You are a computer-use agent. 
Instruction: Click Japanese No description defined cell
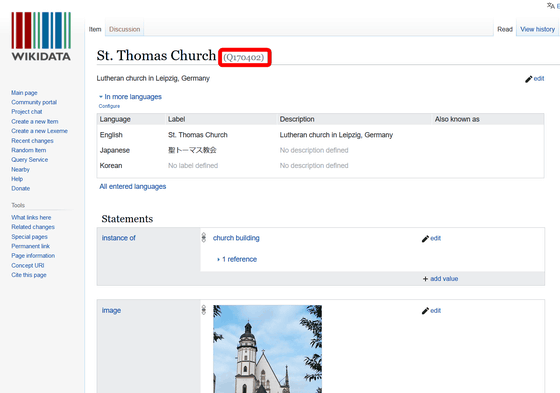314,150
